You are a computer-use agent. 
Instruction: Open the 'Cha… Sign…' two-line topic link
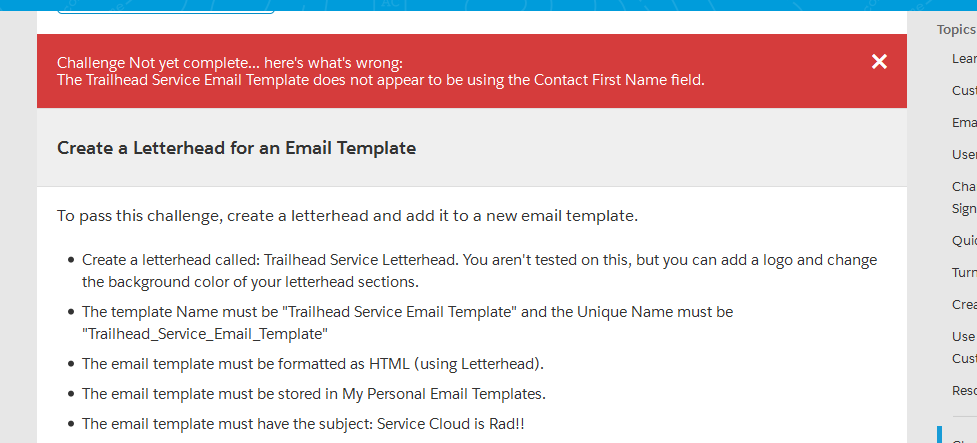tap(964, 197)
